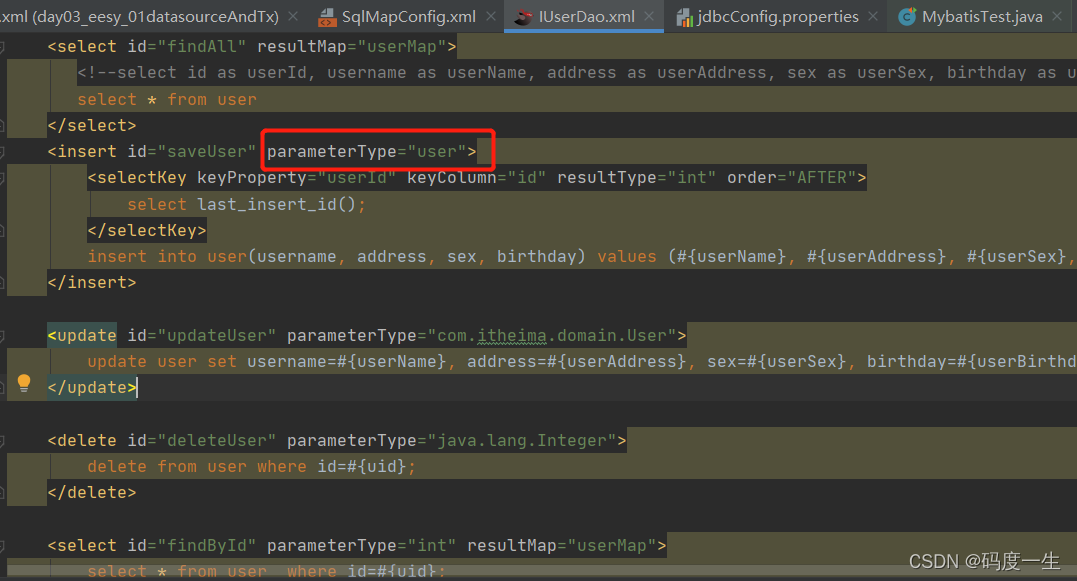Click id="updateUser" attribute
The height and width of the screenshot is (581, 1077).
click(202, 336)
